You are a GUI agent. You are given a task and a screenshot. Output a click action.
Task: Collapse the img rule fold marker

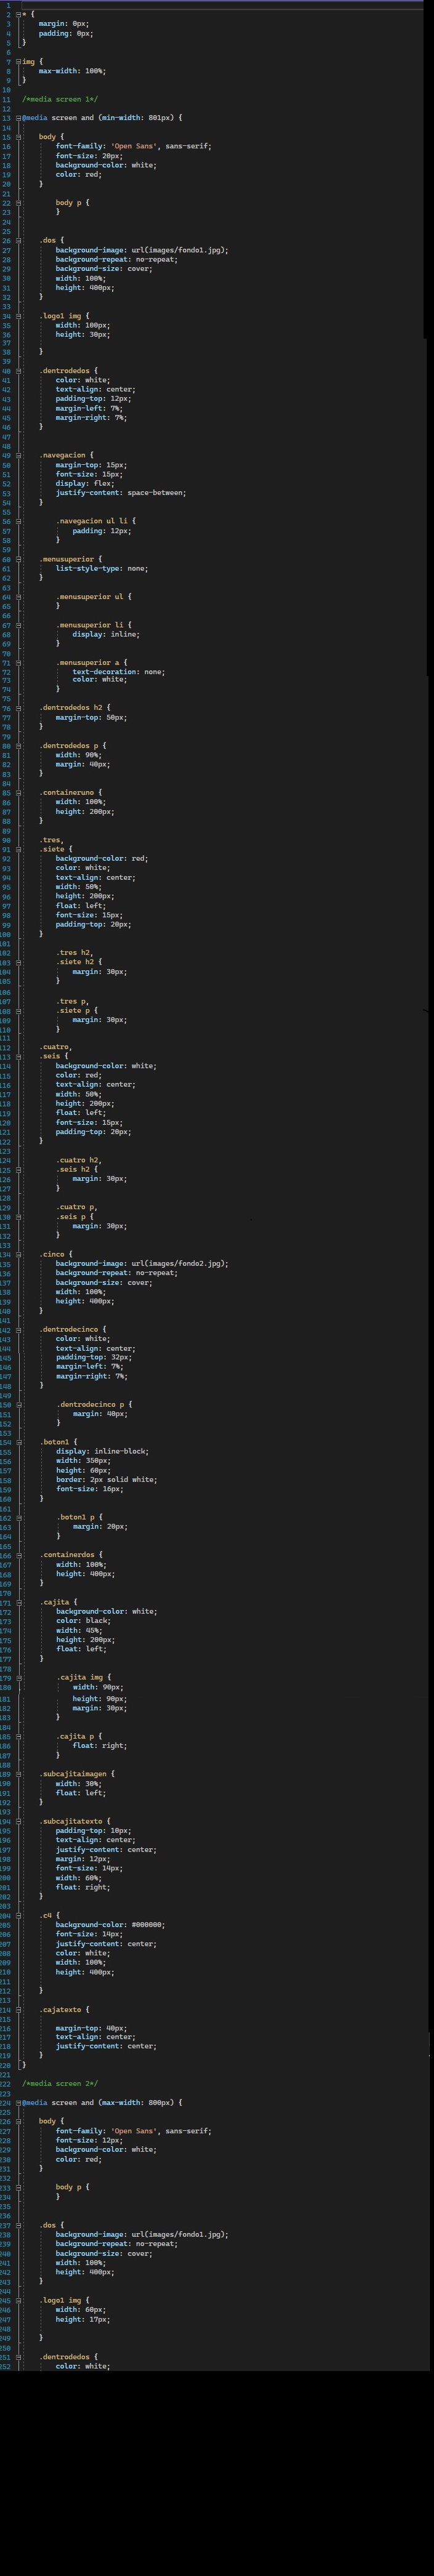click(x=18, y=61)
